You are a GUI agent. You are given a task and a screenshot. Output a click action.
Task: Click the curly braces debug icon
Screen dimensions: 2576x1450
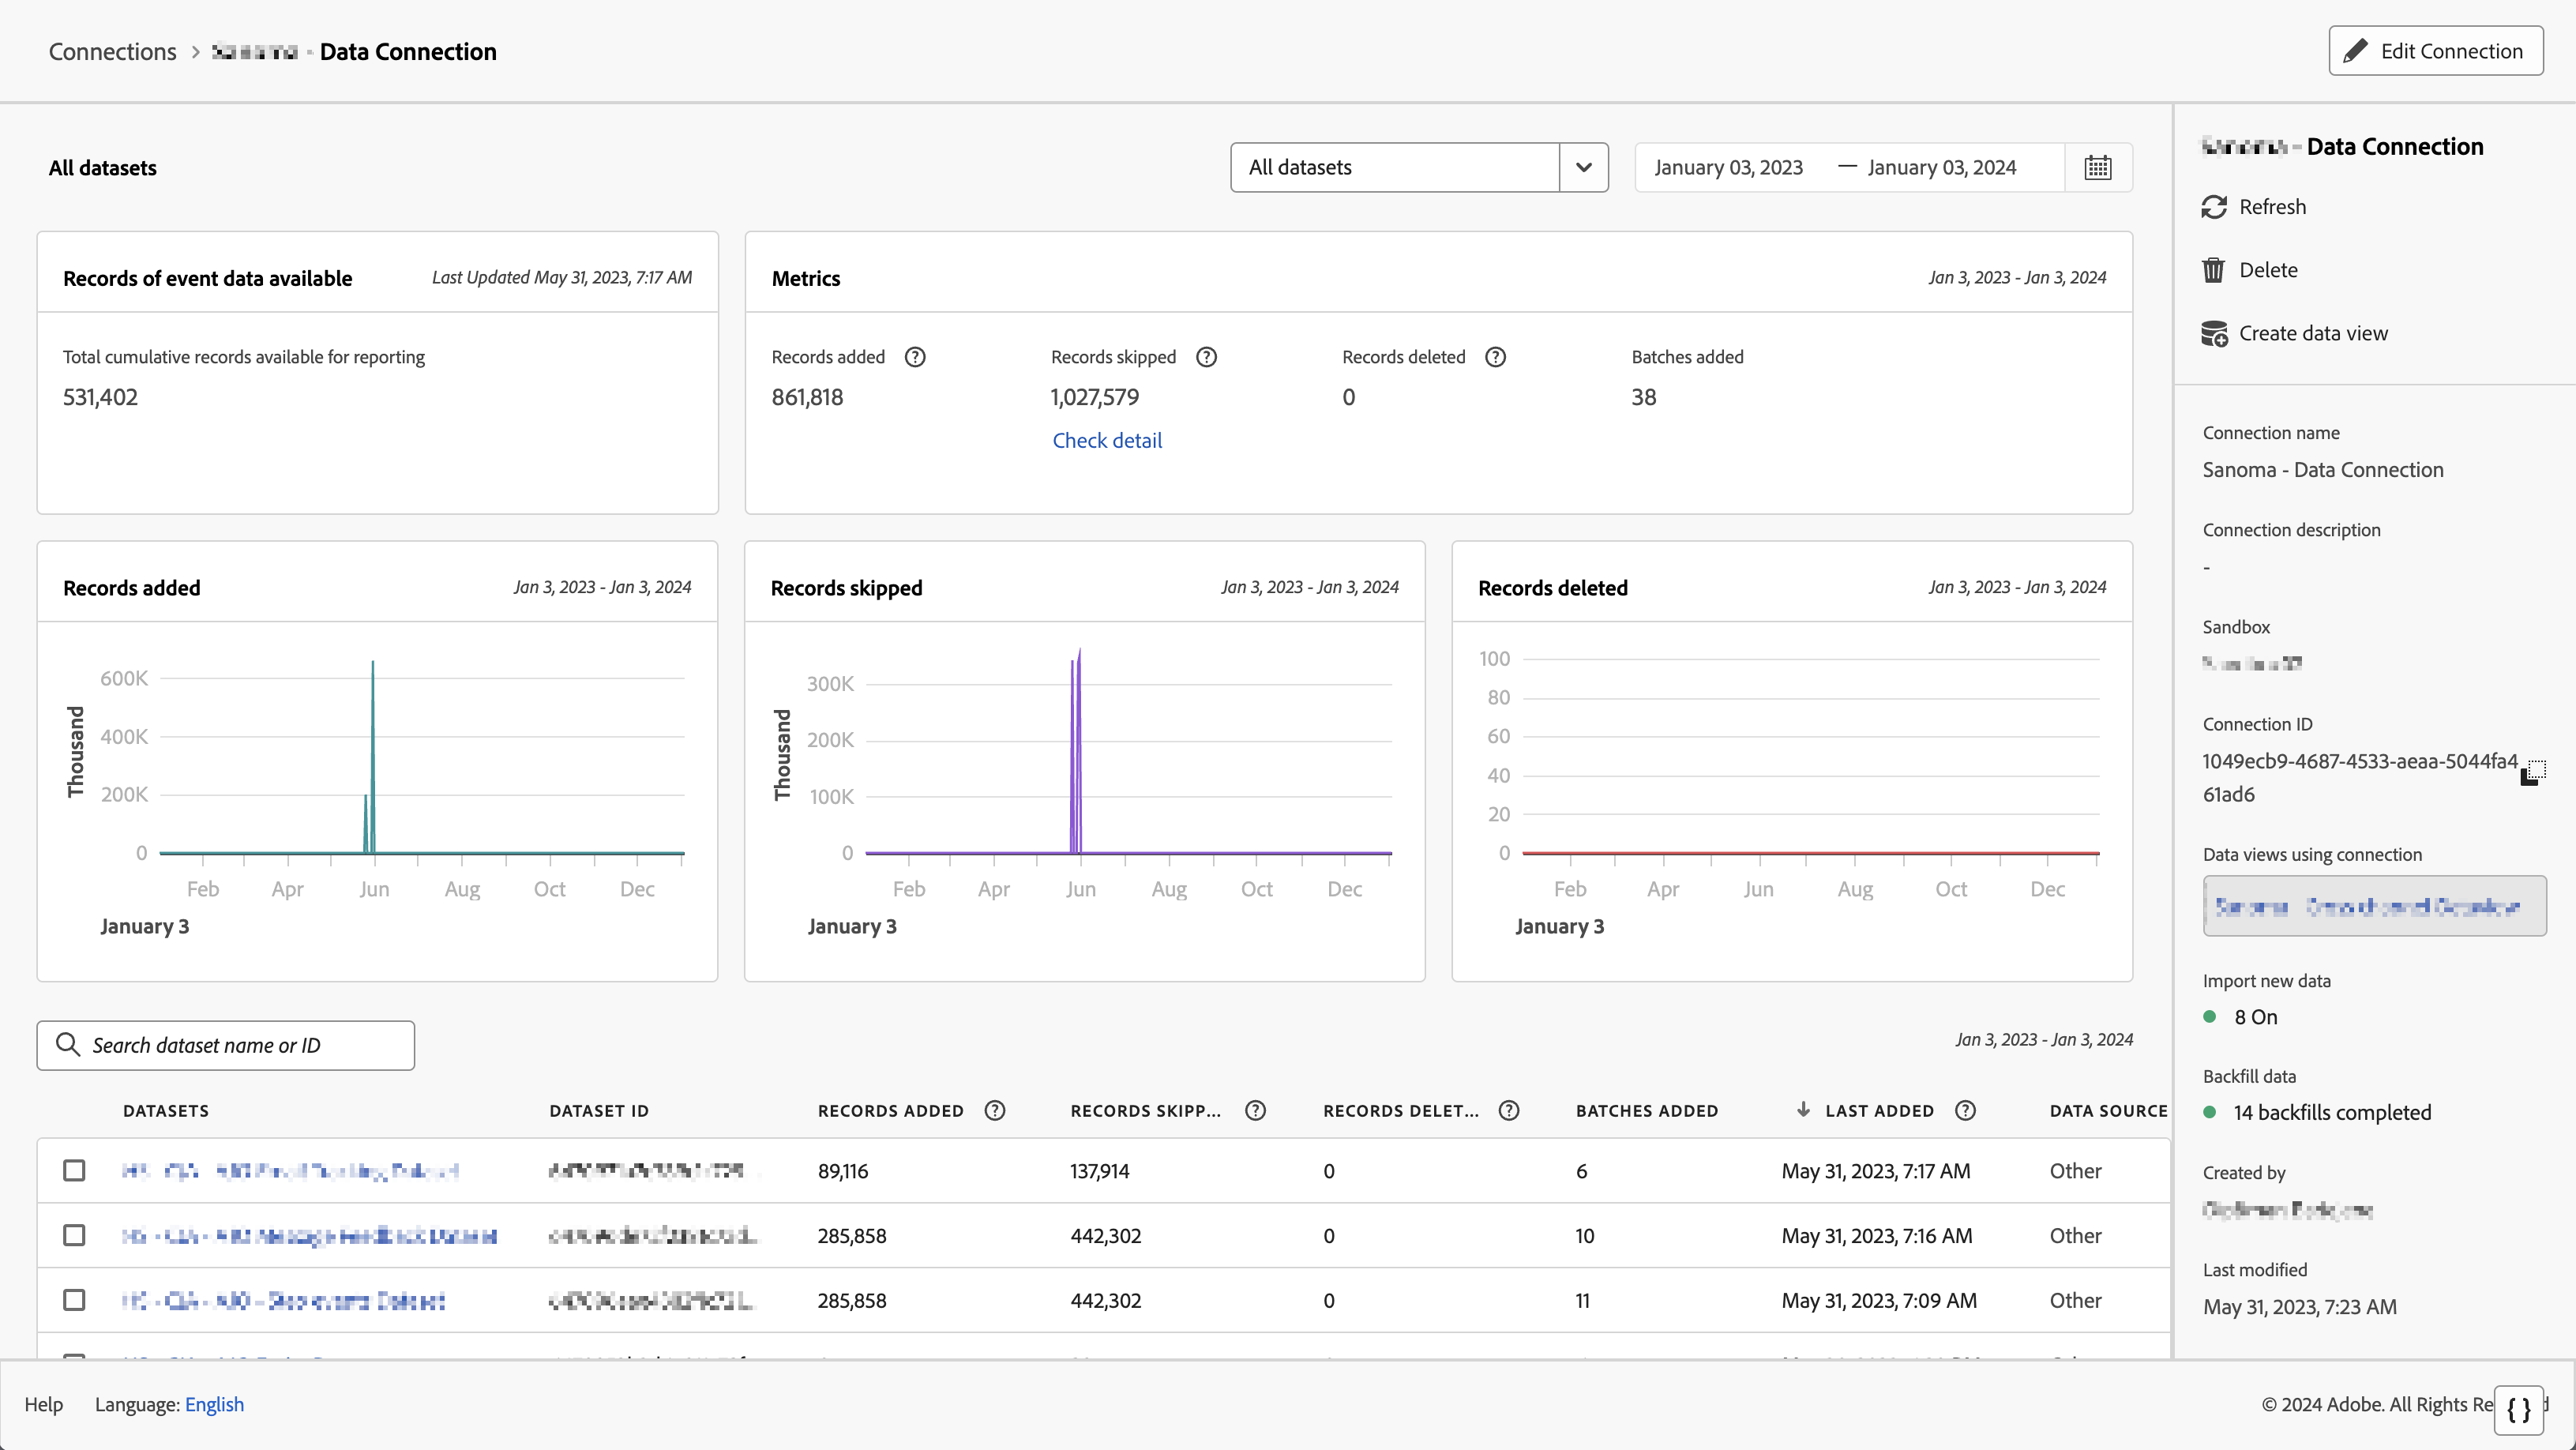pos(2518,1410)
